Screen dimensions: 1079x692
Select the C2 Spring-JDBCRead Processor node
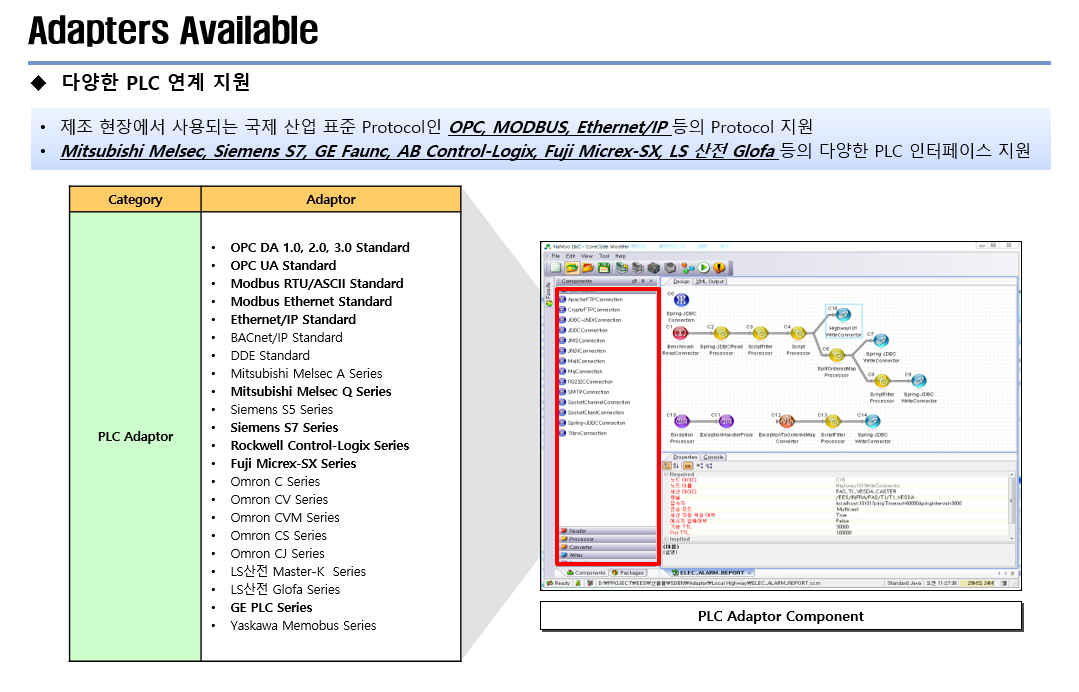pos(720,334)
